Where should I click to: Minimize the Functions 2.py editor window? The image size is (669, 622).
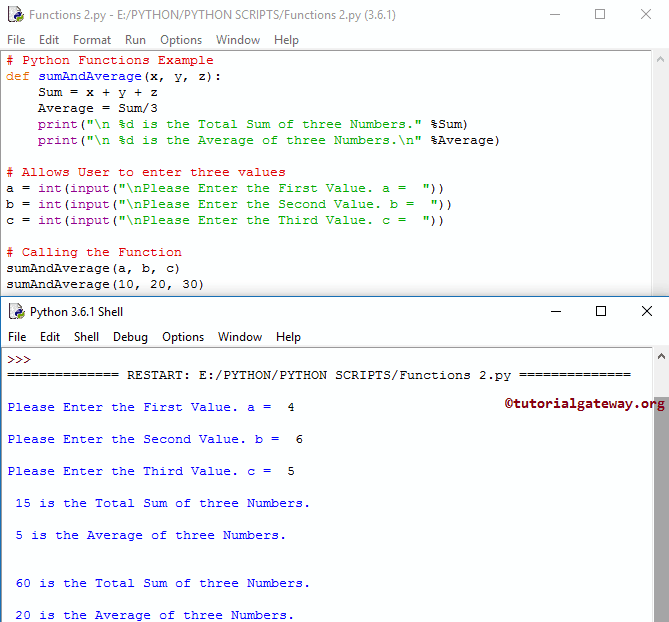pos(555,15)
